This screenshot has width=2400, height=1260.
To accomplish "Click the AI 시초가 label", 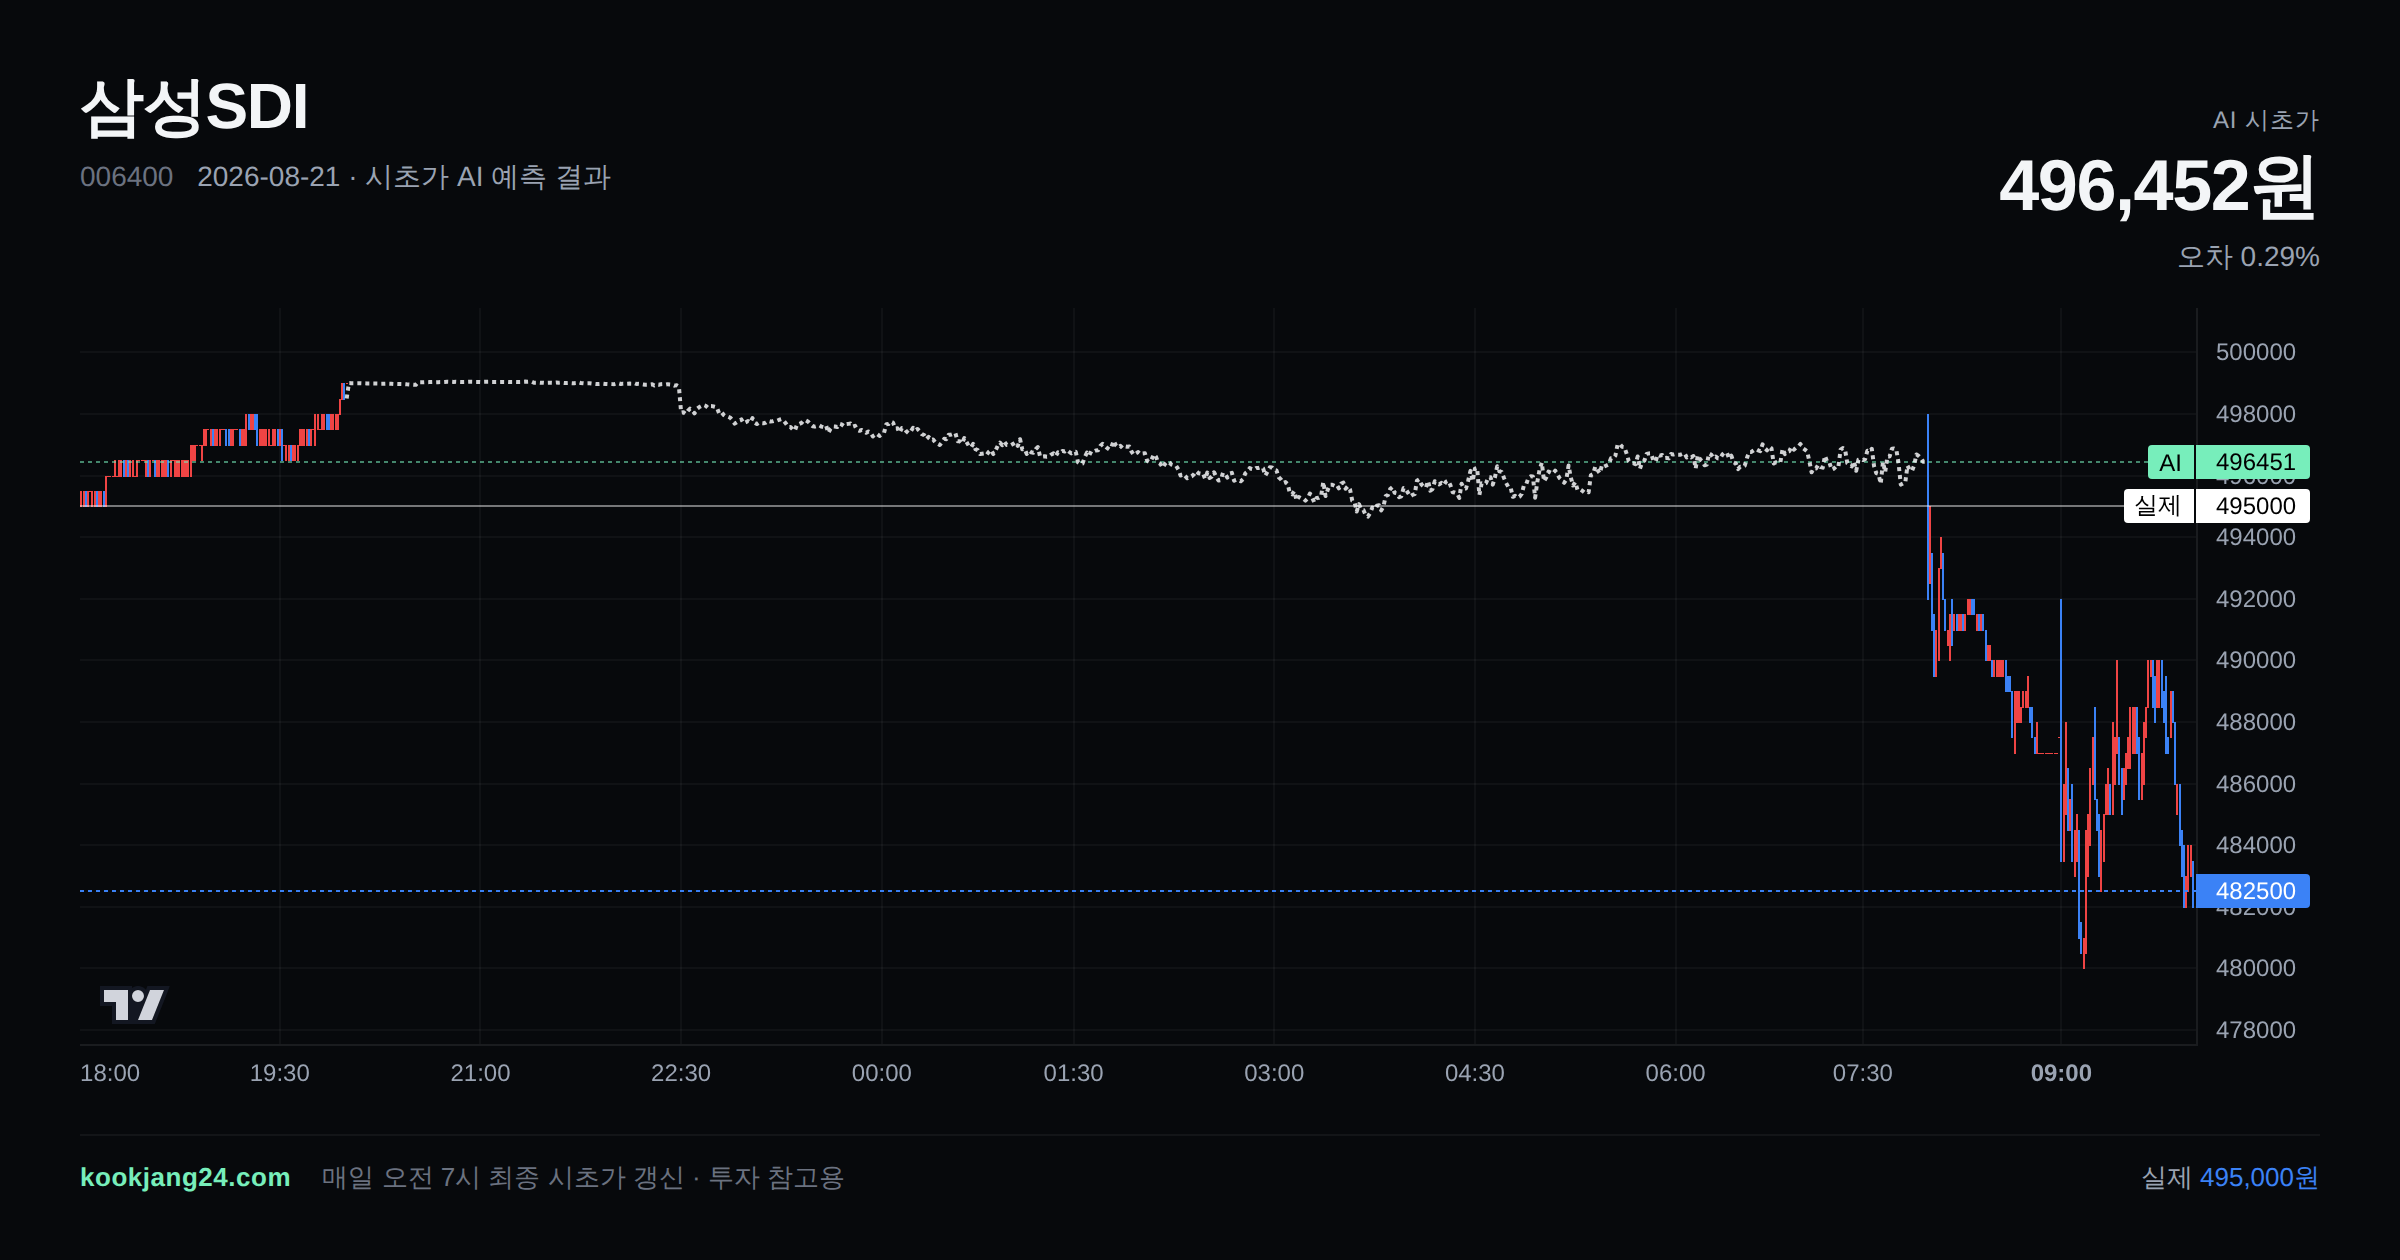I will click(x=2265, y=120).
